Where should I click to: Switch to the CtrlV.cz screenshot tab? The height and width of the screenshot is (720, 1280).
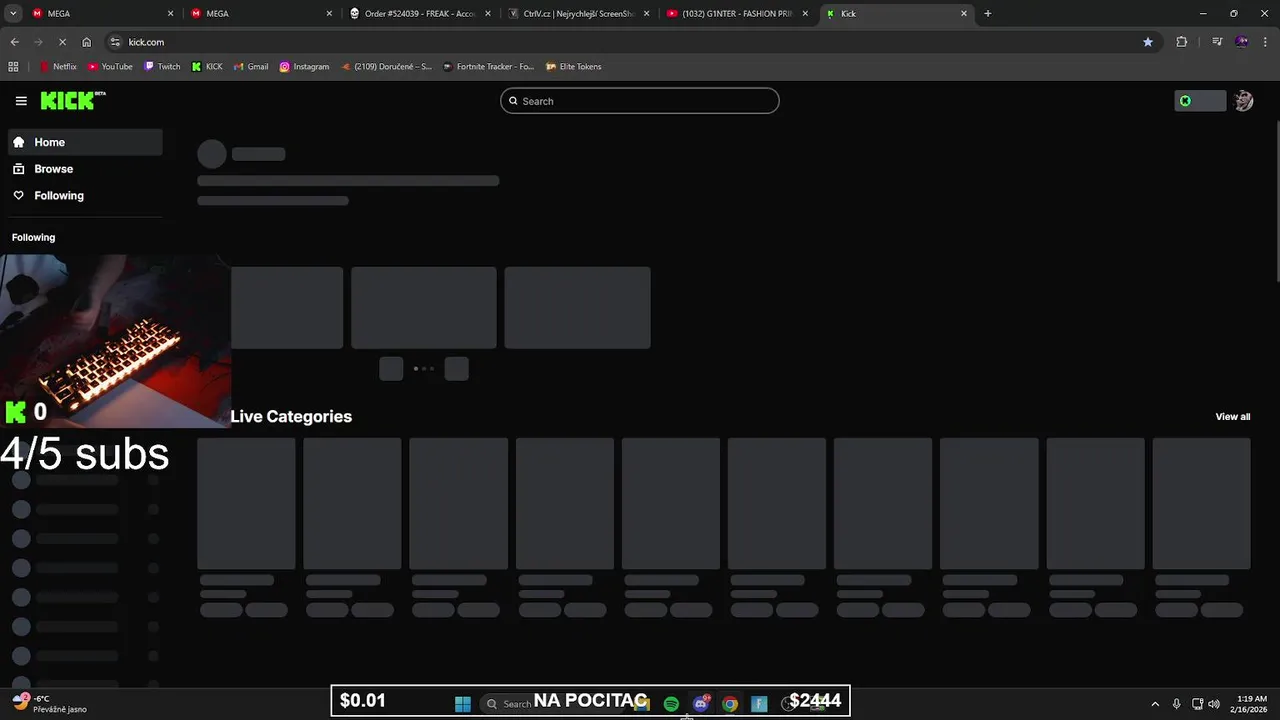pos(579,14)
